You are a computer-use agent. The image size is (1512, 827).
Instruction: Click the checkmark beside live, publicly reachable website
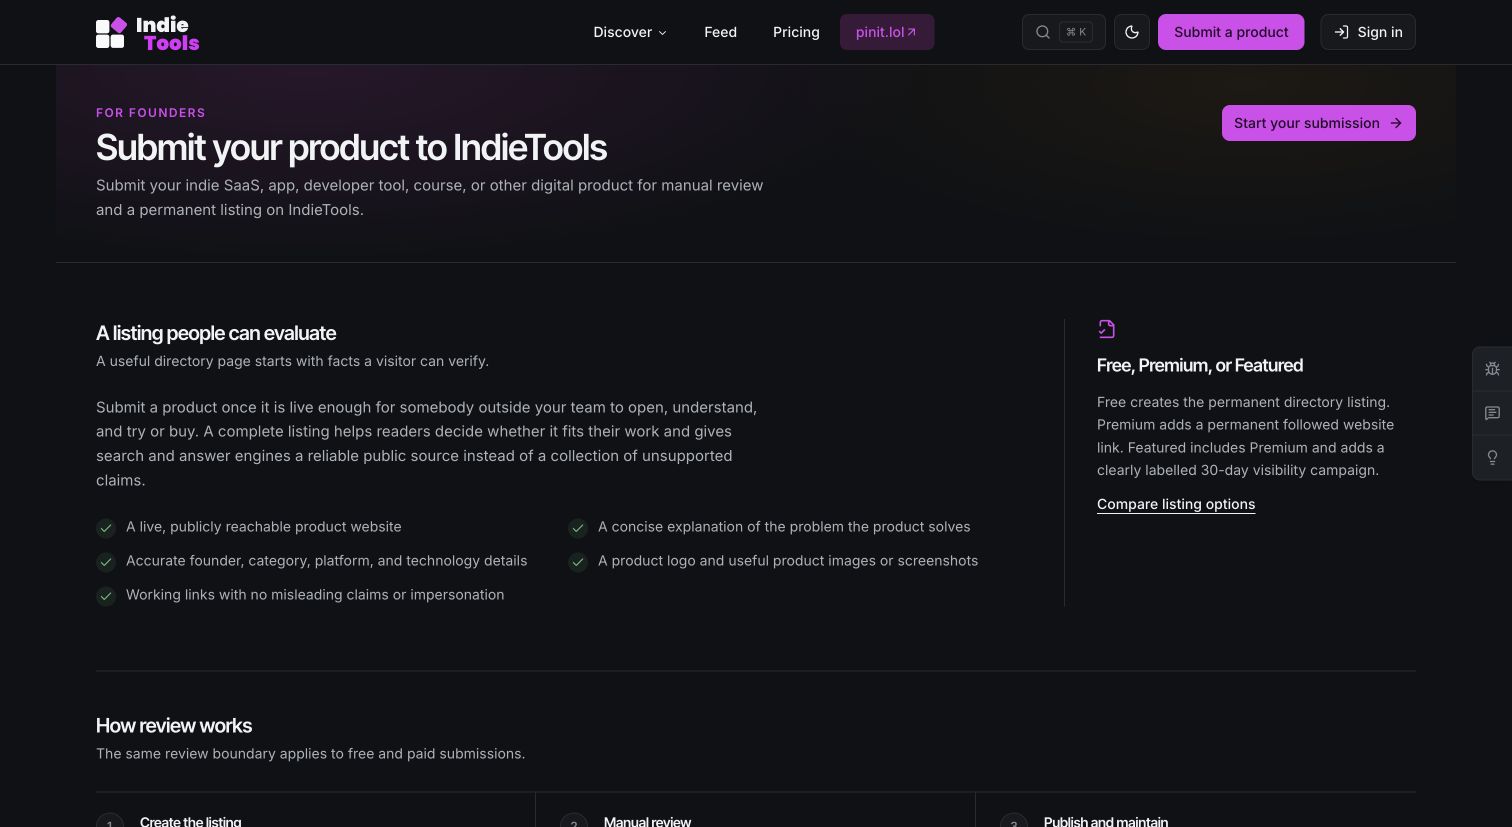tap(106, 528)
